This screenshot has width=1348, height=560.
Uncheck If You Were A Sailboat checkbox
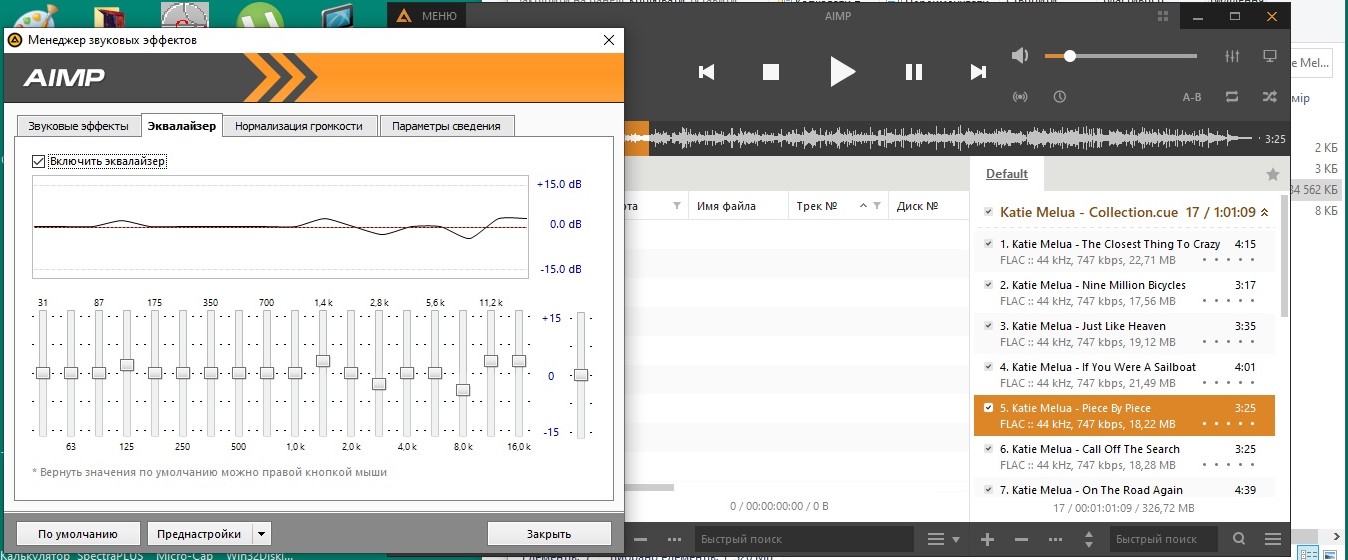tap(989, 367)
